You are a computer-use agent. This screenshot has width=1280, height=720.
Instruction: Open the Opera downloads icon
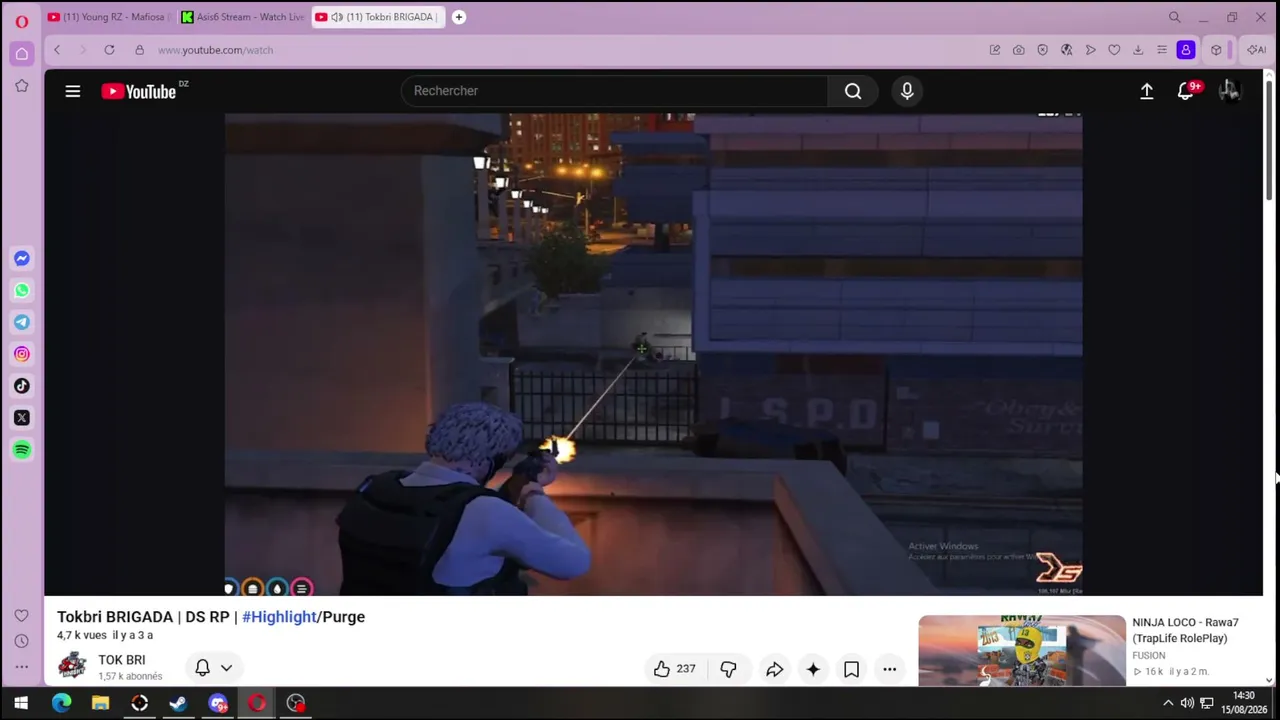click(x=1138, y=50)
